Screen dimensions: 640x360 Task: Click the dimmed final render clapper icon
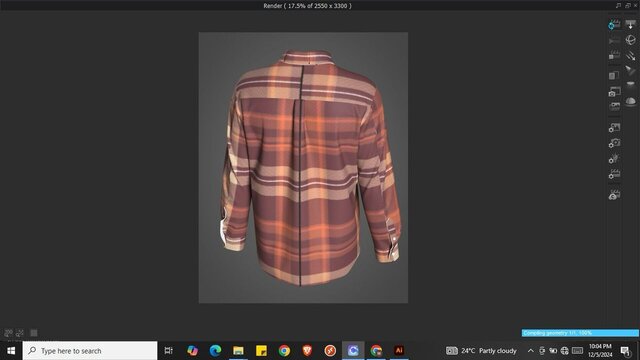click(x=614, y=40)
